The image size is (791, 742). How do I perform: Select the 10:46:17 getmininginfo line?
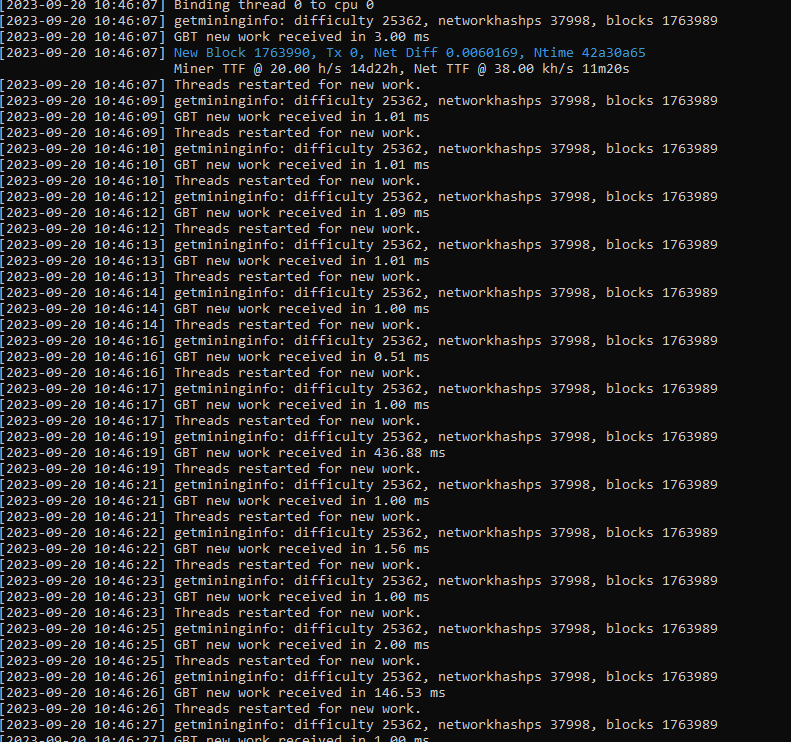(359, 389)
